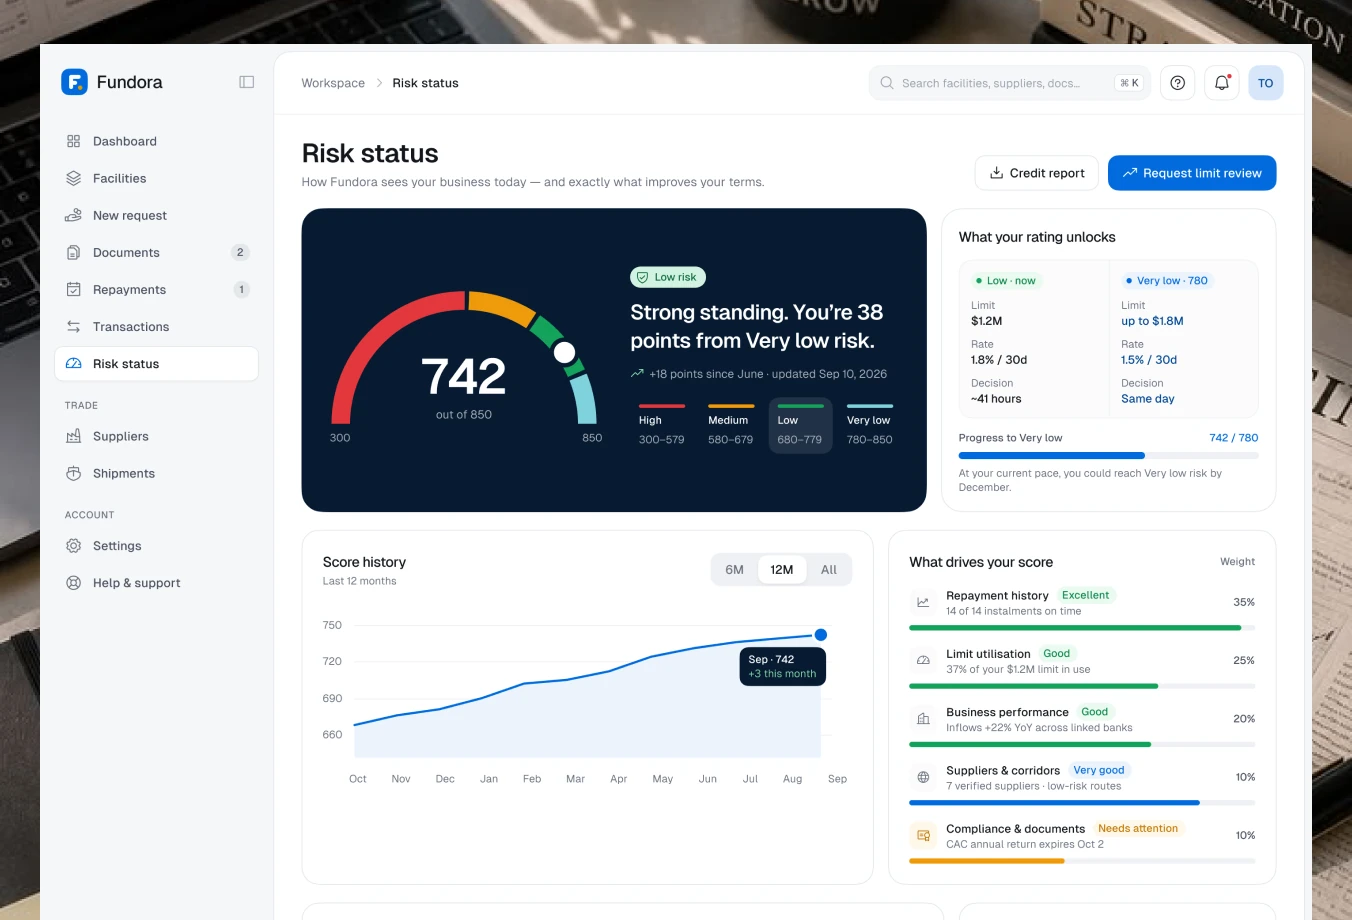Click the Limit utilisation gauge icon

[x=923, y=661]
